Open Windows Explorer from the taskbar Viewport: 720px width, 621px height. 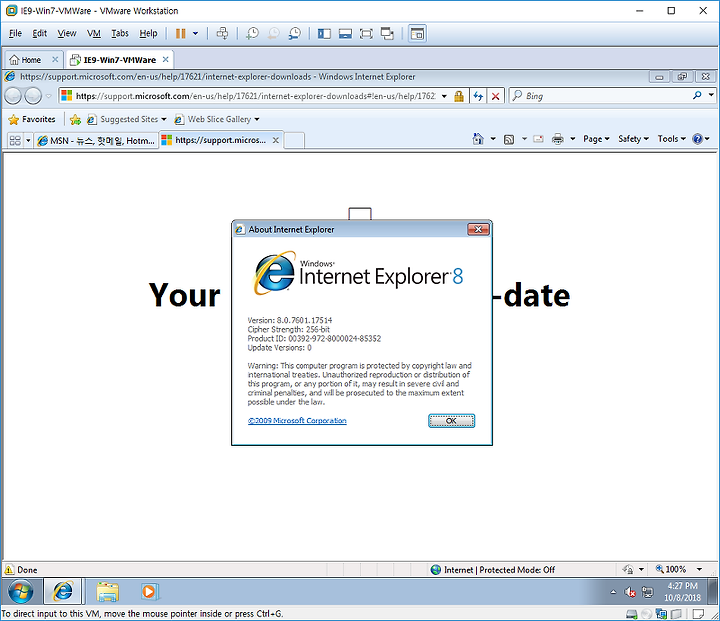tap(107, 592)
